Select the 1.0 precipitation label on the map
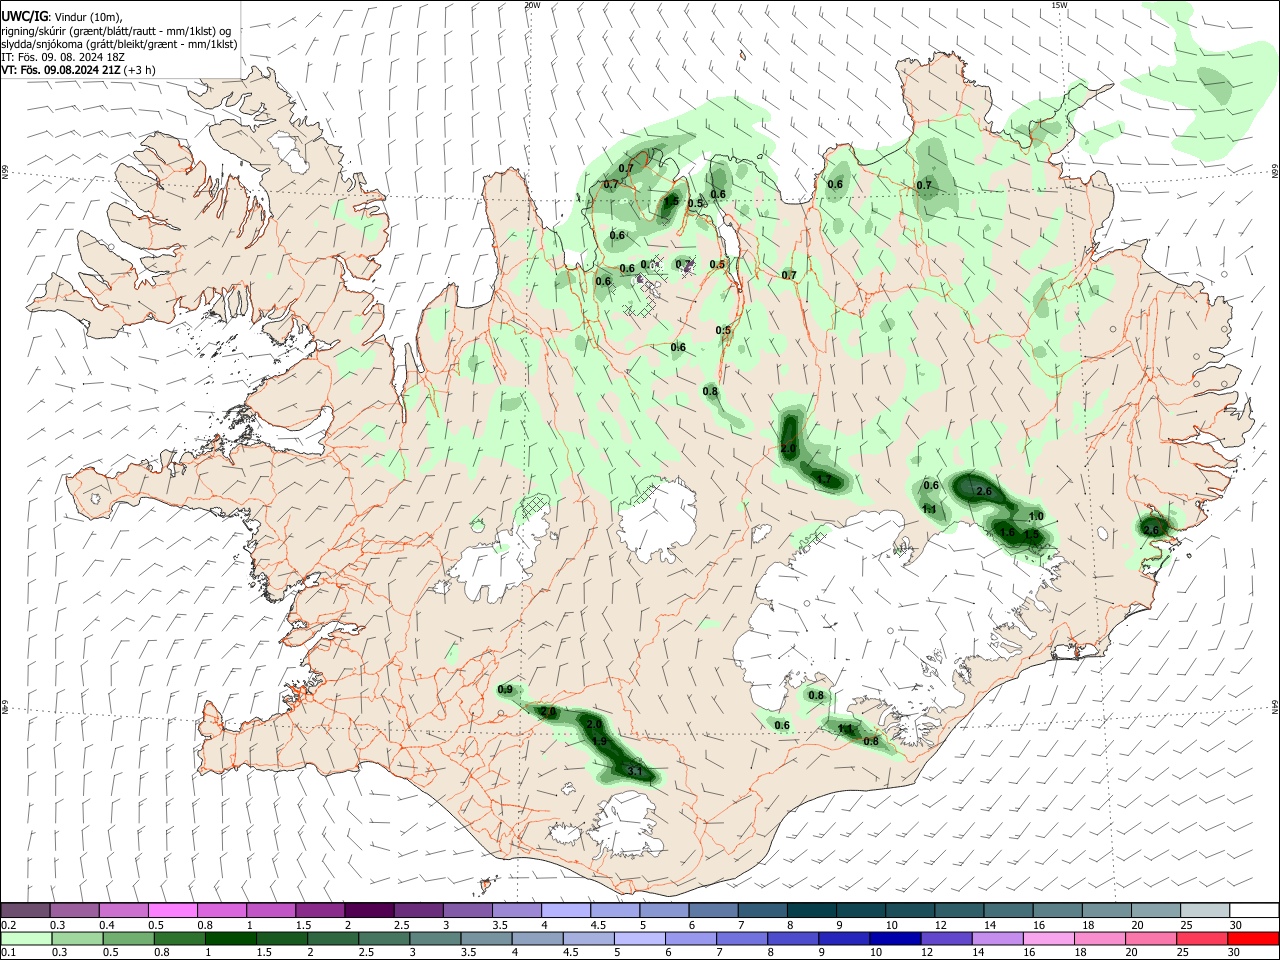 pyautogui.click(x=1036, y=516)
